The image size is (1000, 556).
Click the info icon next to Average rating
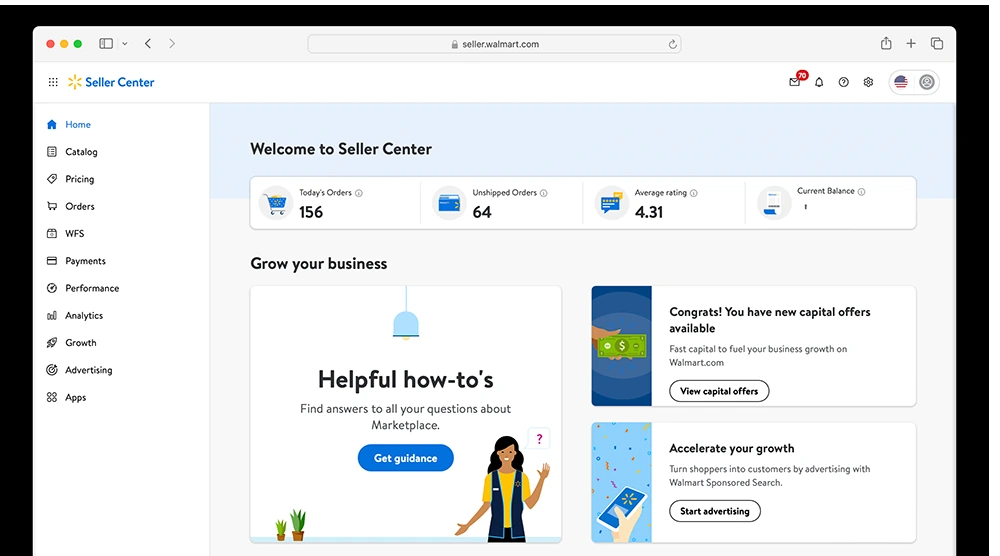693,193
